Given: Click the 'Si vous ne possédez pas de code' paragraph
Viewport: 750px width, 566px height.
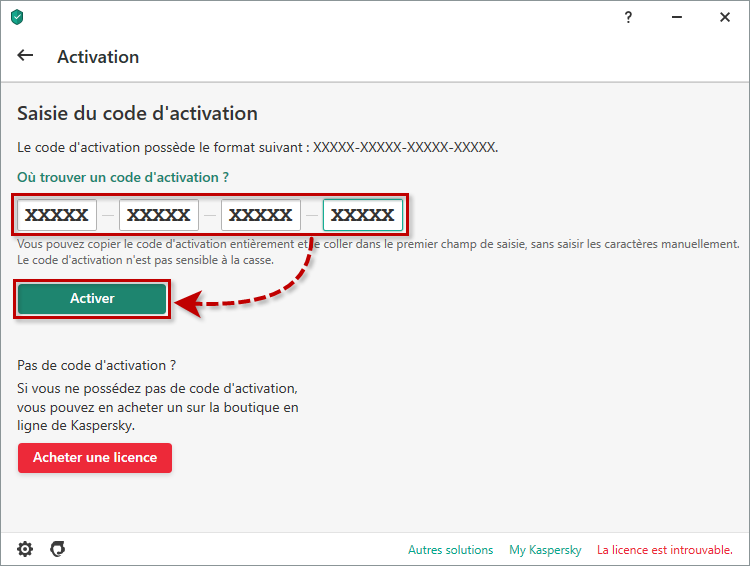Looking at the screenshot, I should pyautogui.click(x=158, y=407).
